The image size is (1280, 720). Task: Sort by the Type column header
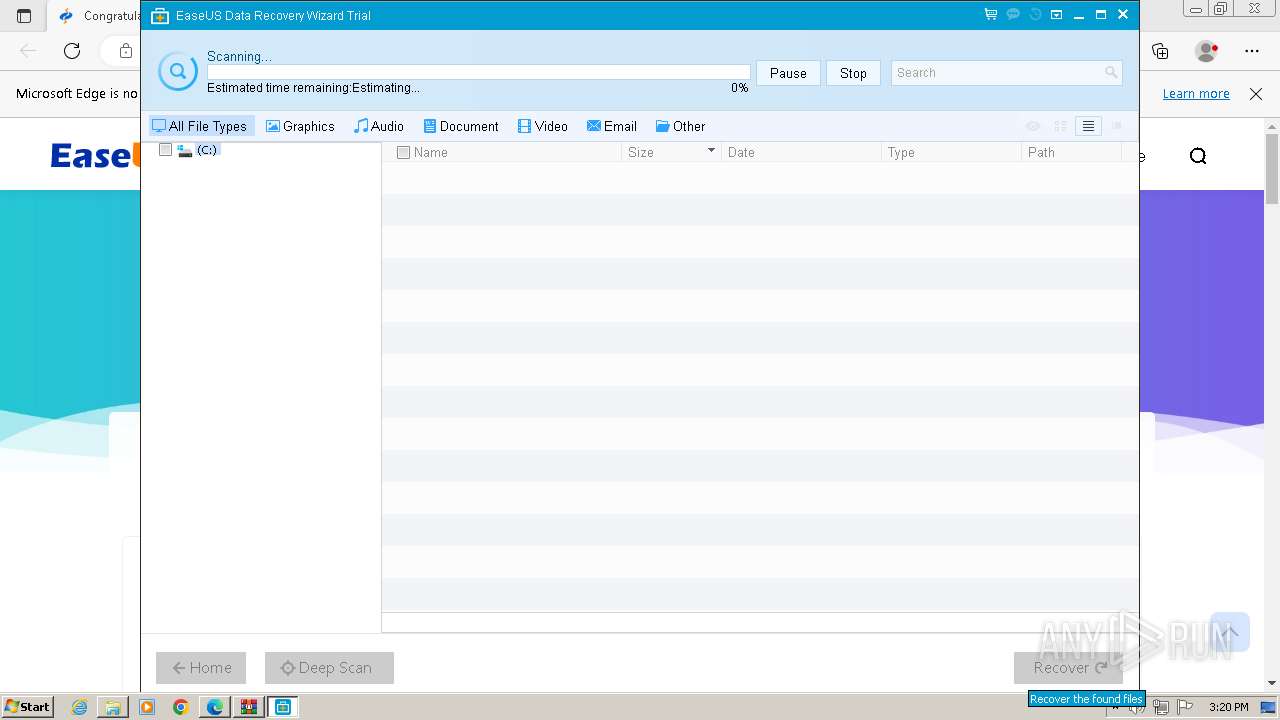[901, 153]
